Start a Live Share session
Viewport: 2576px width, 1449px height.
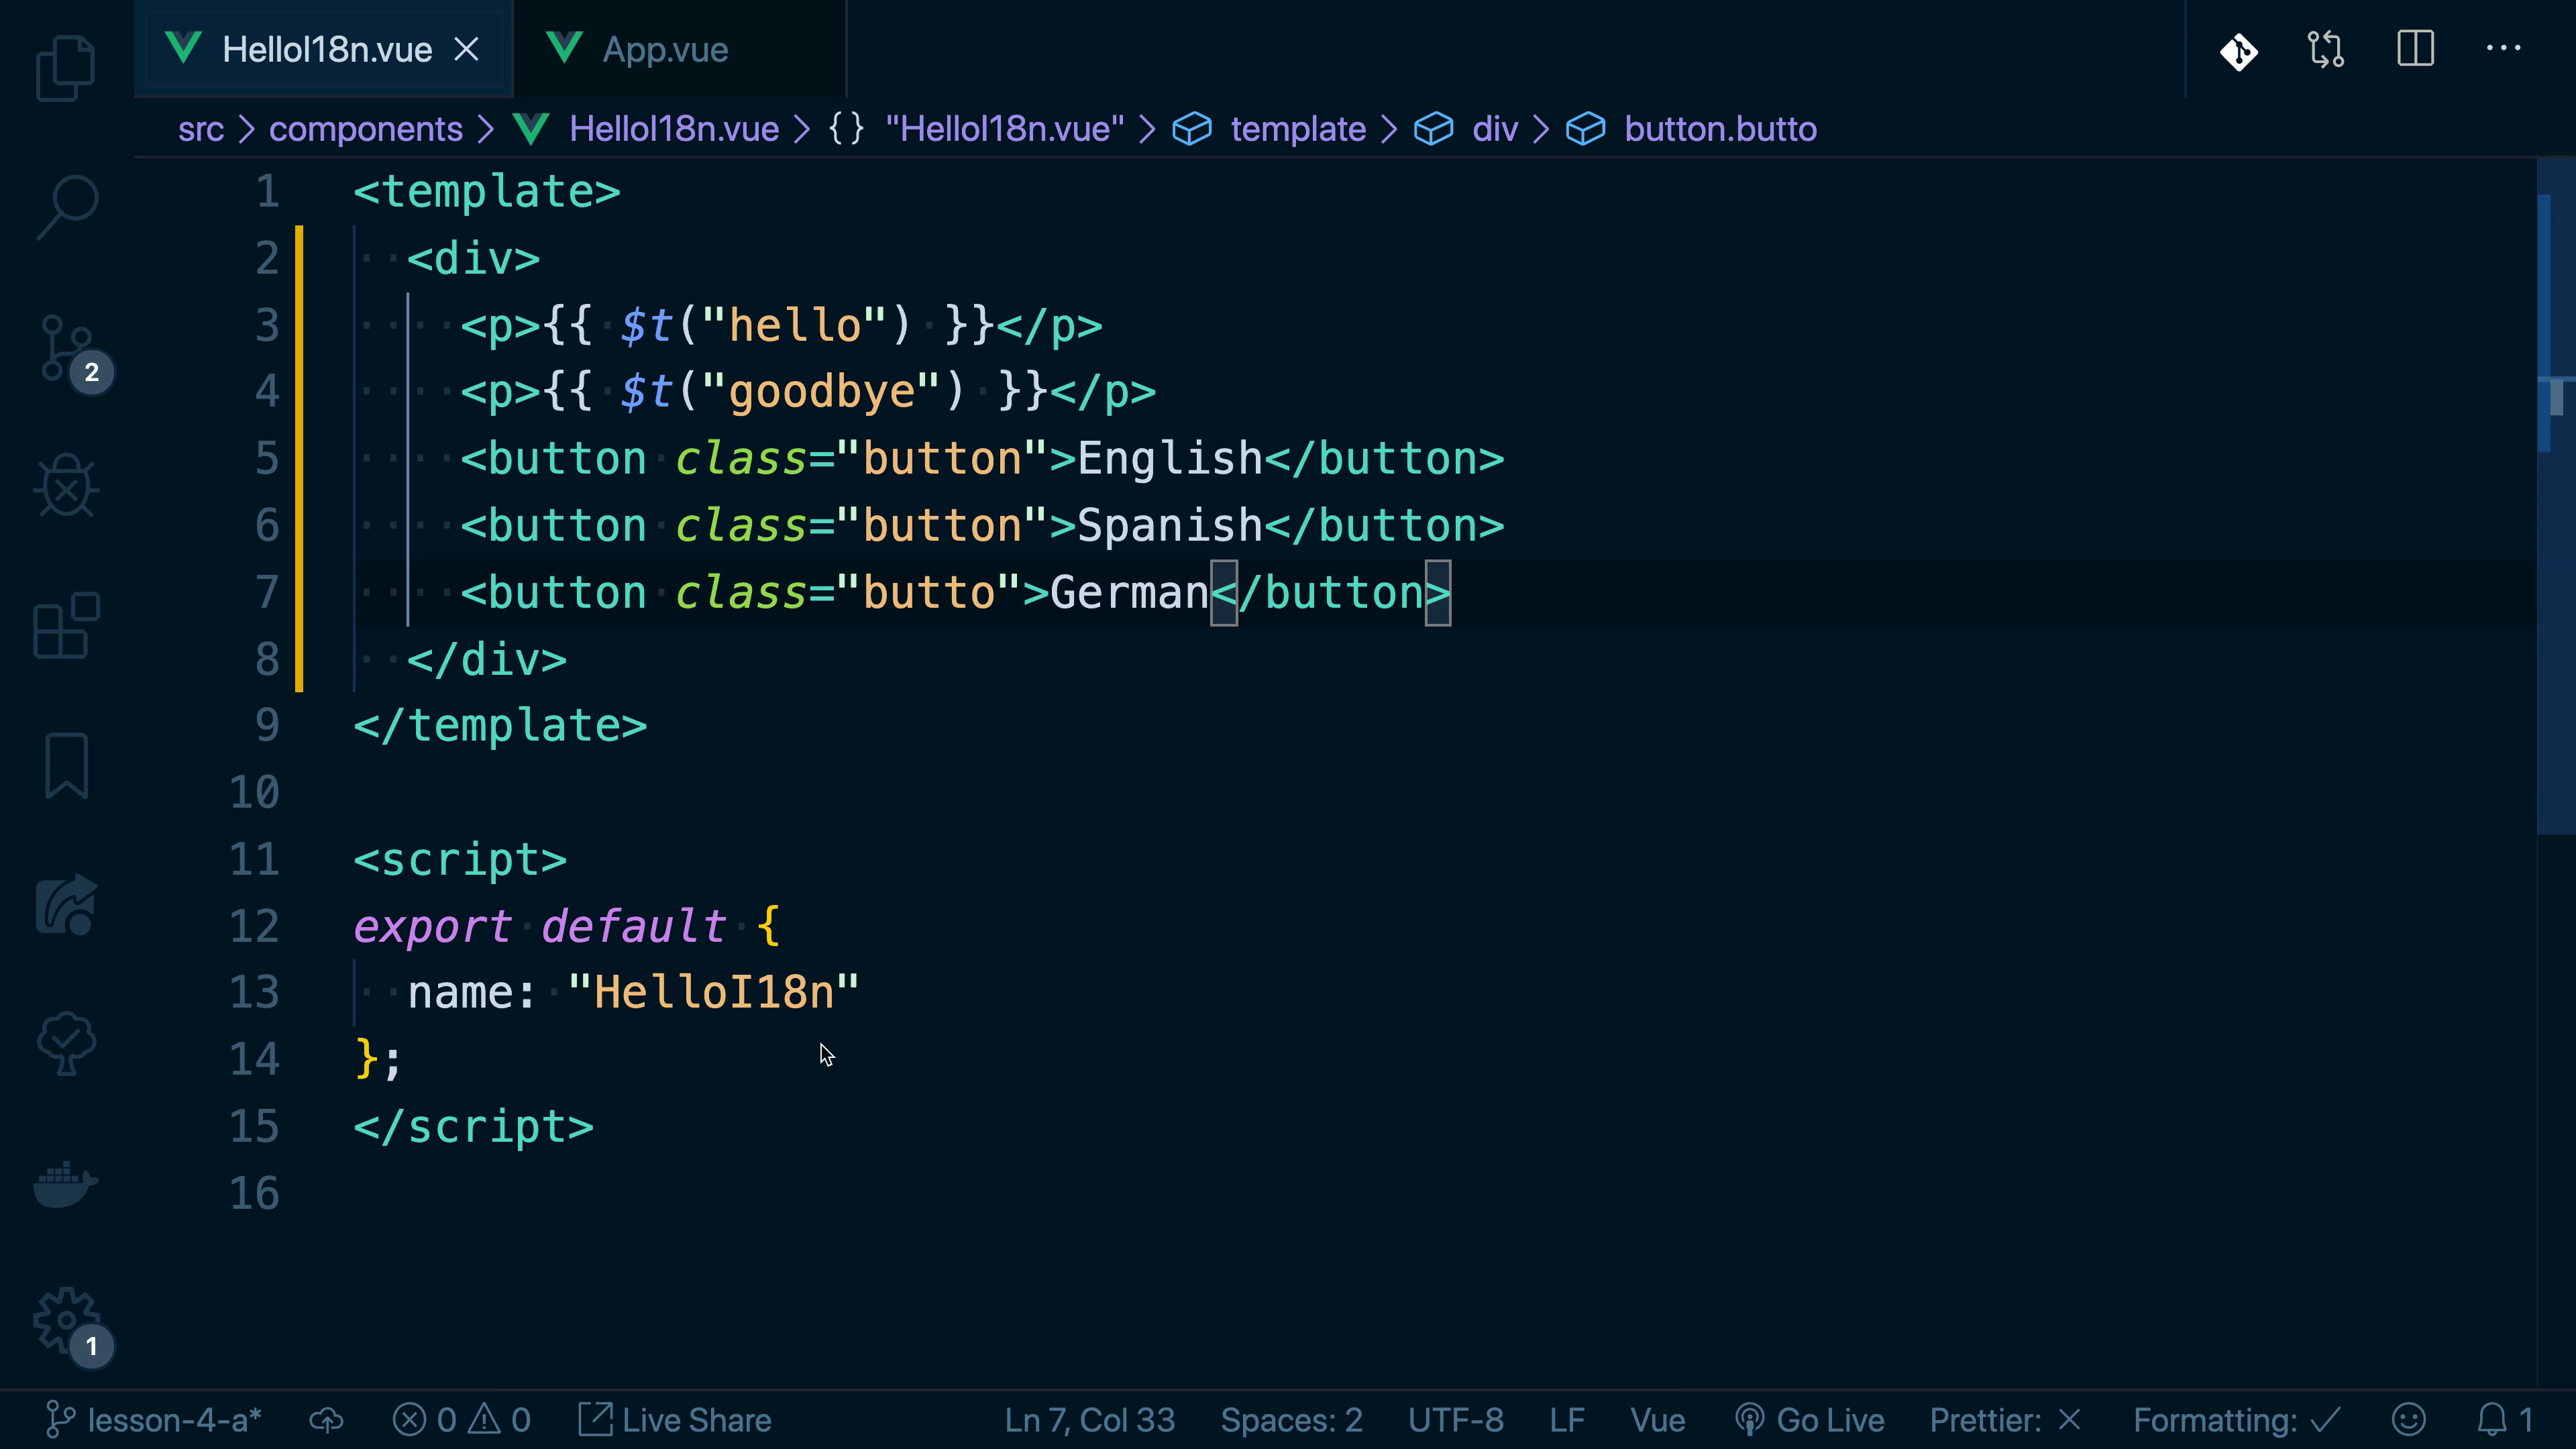pos(675,1420)
